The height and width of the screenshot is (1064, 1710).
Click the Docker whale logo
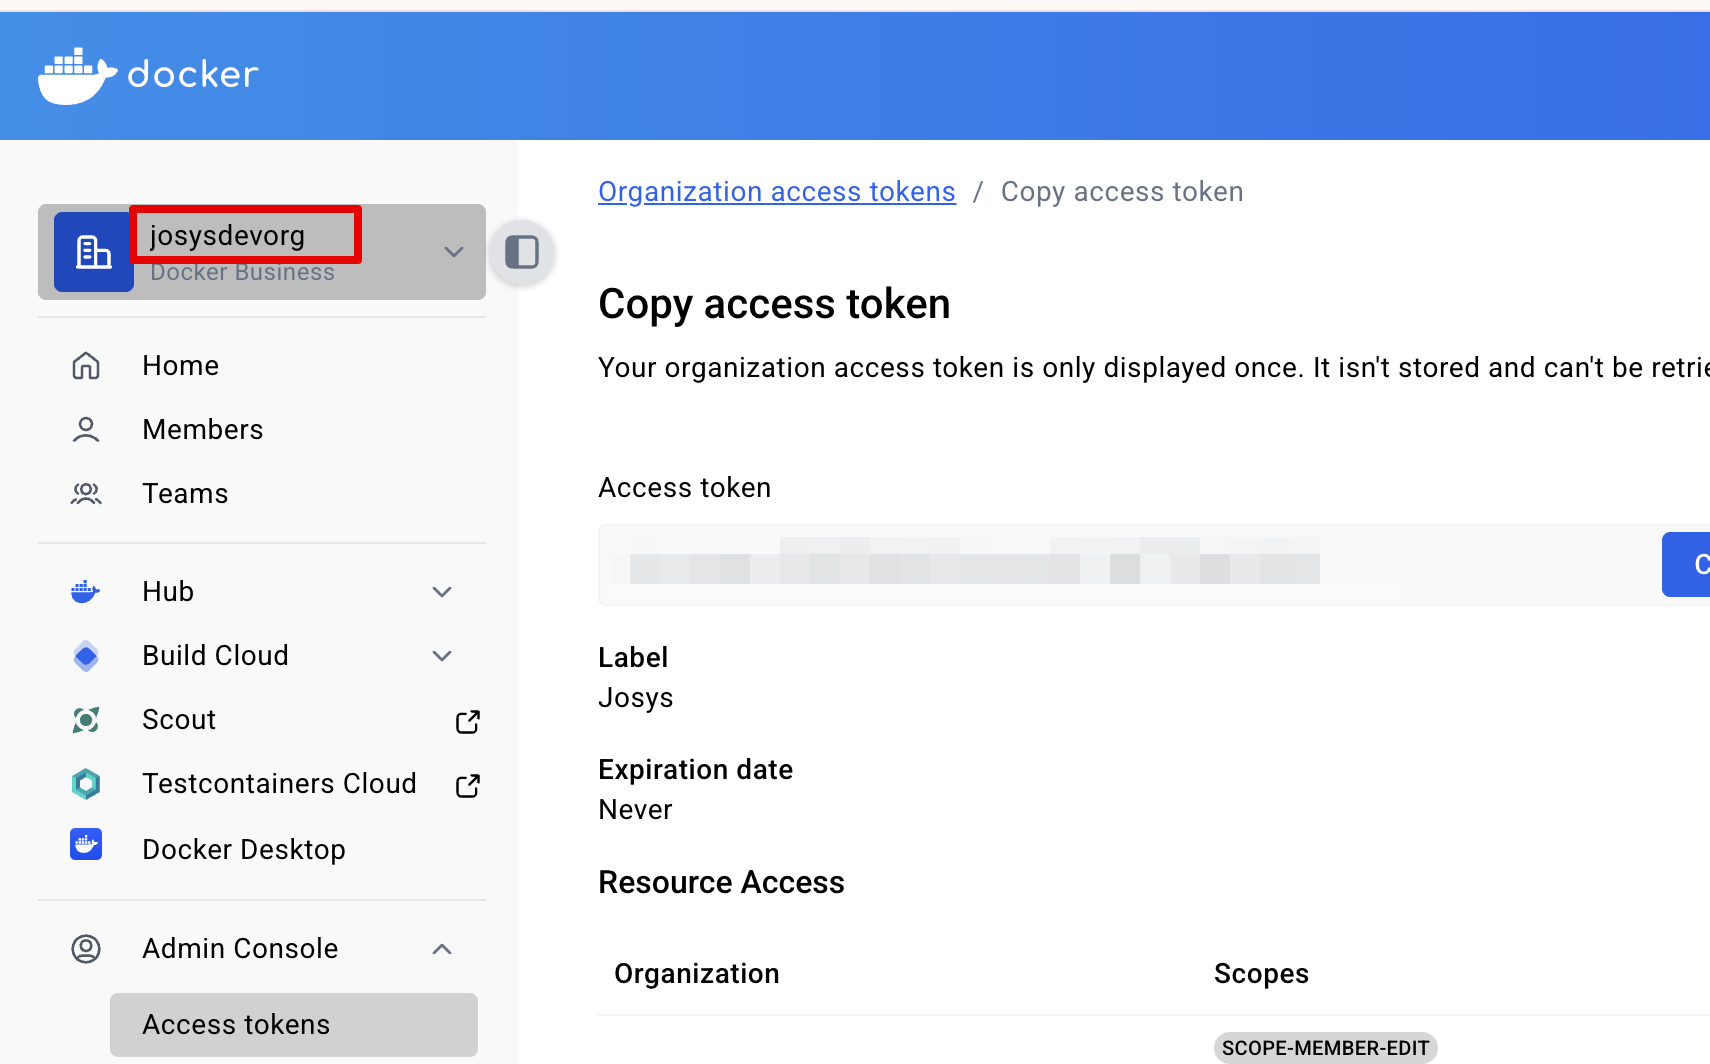[x=76, y=75]
